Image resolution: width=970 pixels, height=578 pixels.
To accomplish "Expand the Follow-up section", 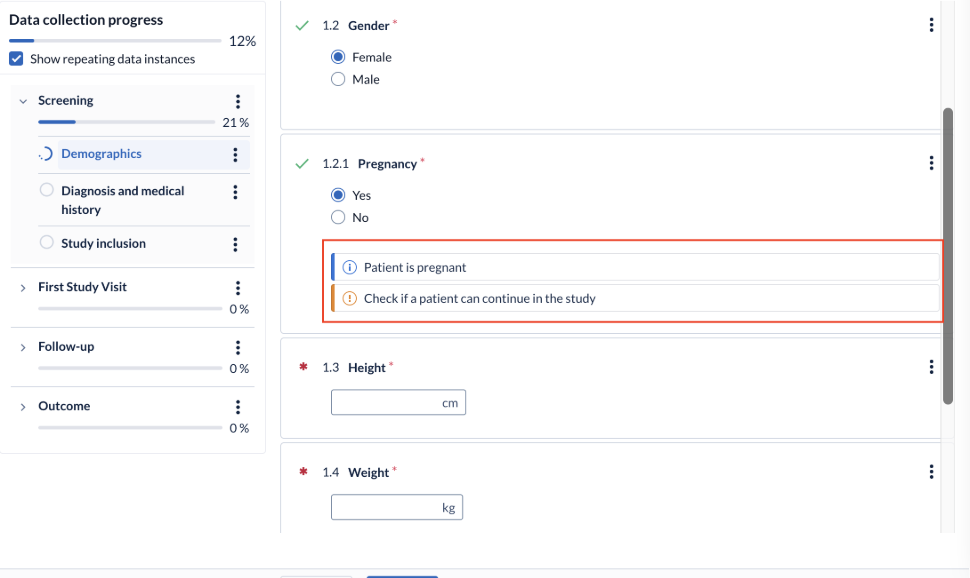I will 23,347.
